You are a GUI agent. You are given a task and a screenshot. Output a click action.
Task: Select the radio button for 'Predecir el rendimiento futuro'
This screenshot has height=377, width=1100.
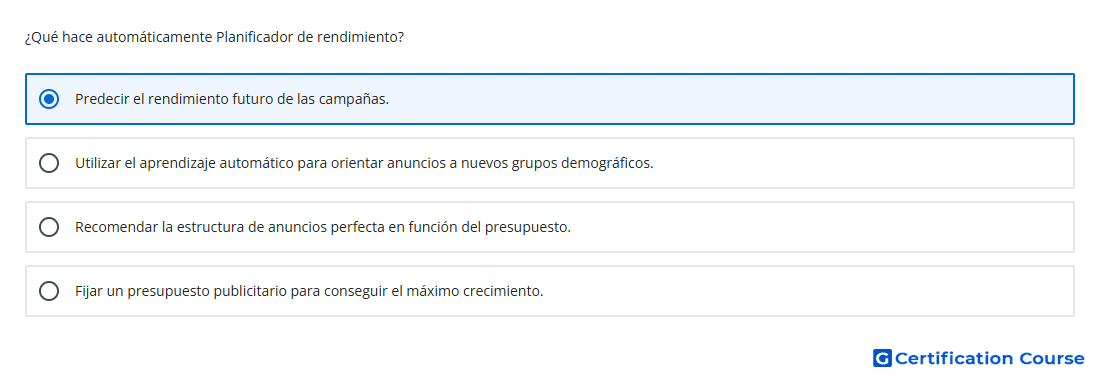[x=49, y=99]
